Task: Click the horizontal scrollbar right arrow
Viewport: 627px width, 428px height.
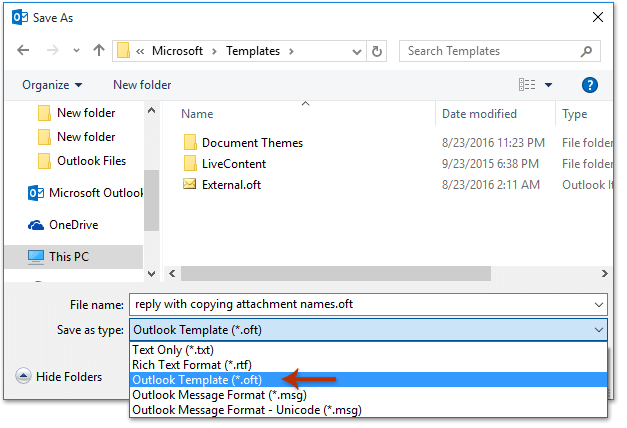Action: [x=605, y=274]
